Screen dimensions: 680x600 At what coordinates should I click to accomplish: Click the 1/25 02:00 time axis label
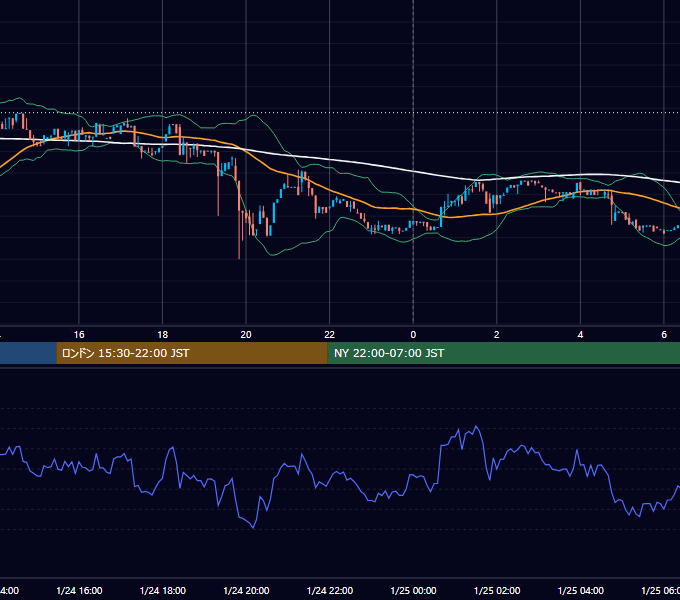pyautogui.click(x=497, y=590)
